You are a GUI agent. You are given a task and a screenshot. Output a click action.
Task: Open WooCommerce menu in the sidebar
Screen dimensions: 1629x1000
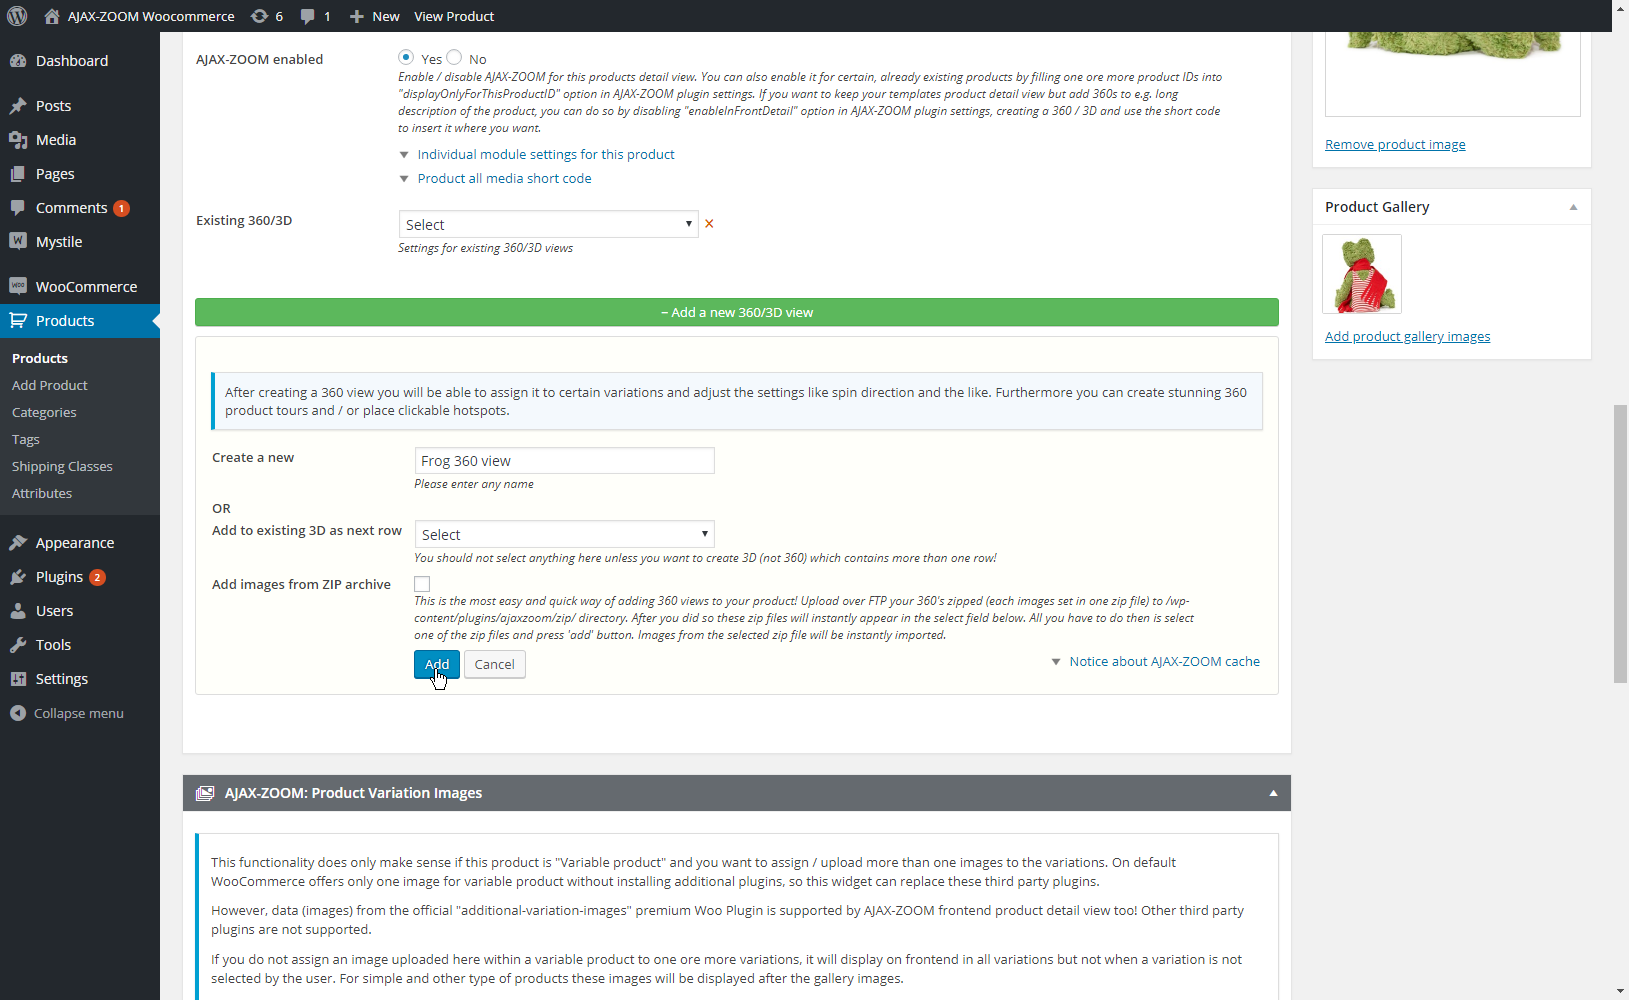point(86,287)
